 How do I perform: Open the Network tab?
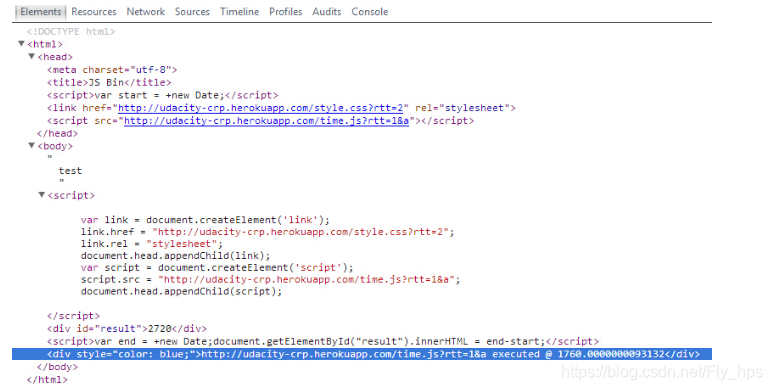145,12
